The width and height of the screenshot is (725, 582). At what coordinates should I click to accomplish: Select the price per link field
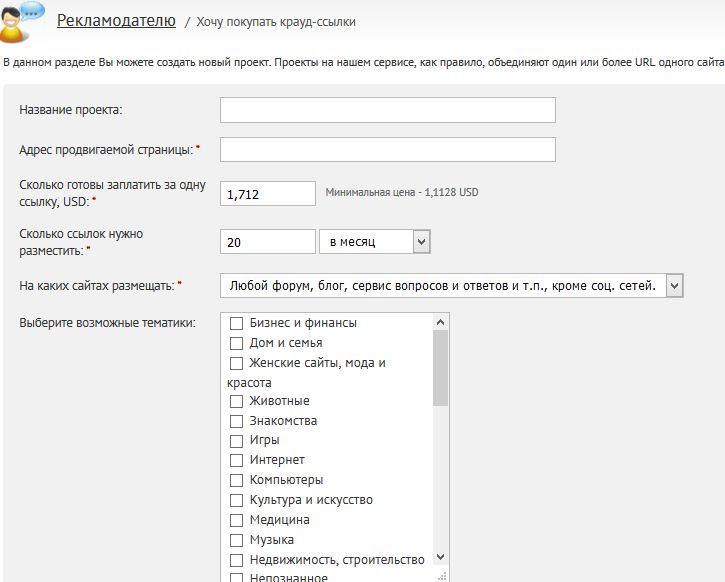(x=268, y=193)
